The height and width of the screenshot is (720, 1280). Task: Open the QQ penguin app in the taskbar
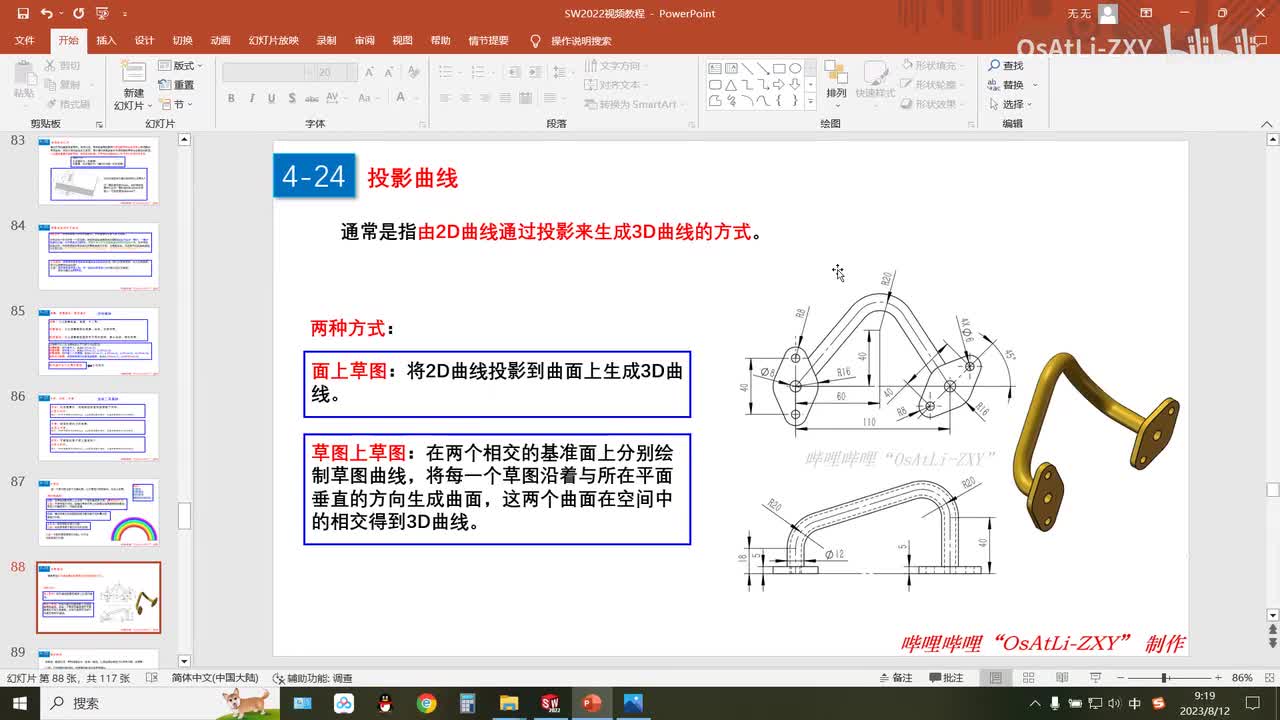pos(385,703)
